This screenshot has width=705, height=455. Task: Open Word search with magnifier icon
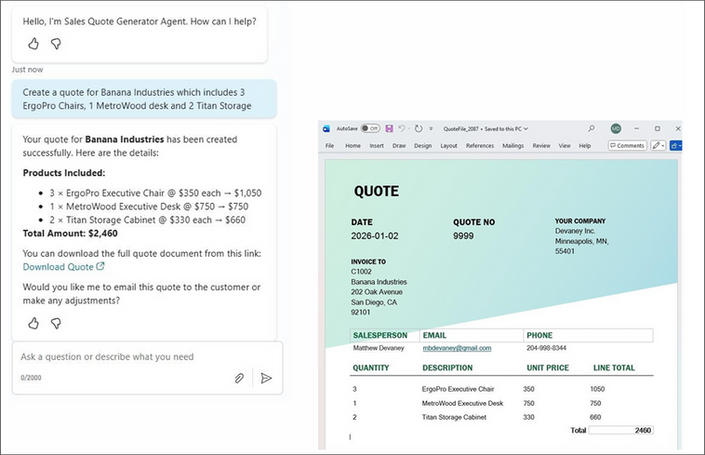591,129
